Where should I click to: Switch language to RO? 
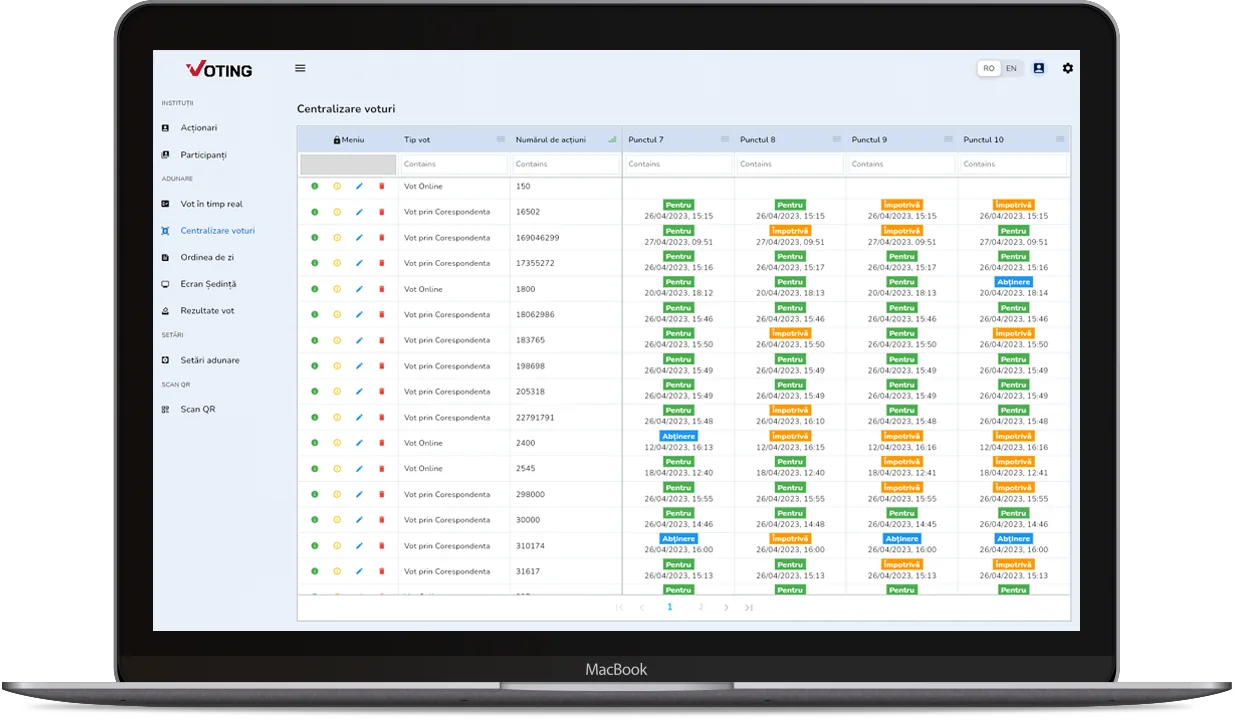coord(989,68)
